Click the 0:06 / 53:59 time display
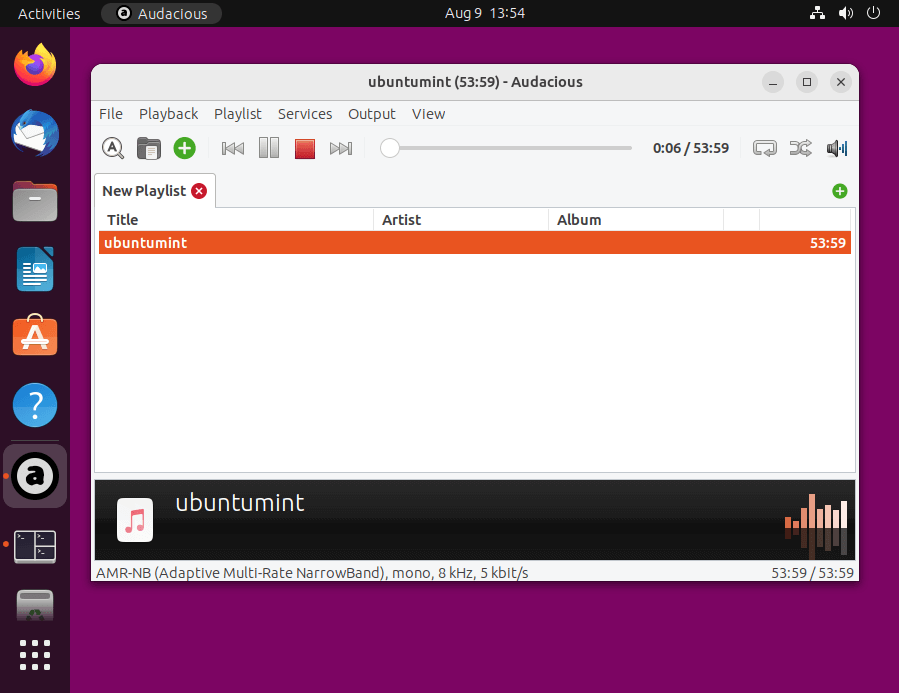Image resolution: width=899 pixels, height=693 pixels. 691,148
